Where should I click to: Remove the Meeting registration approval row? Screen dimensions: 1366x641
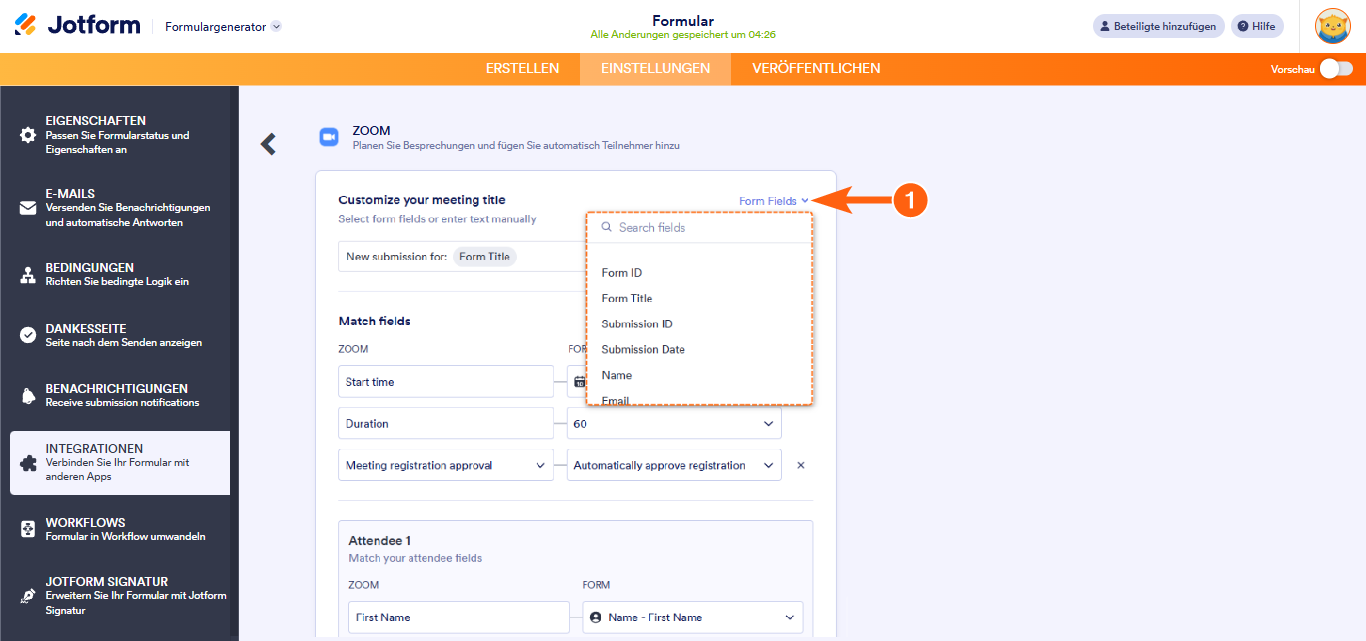[800, 465]
